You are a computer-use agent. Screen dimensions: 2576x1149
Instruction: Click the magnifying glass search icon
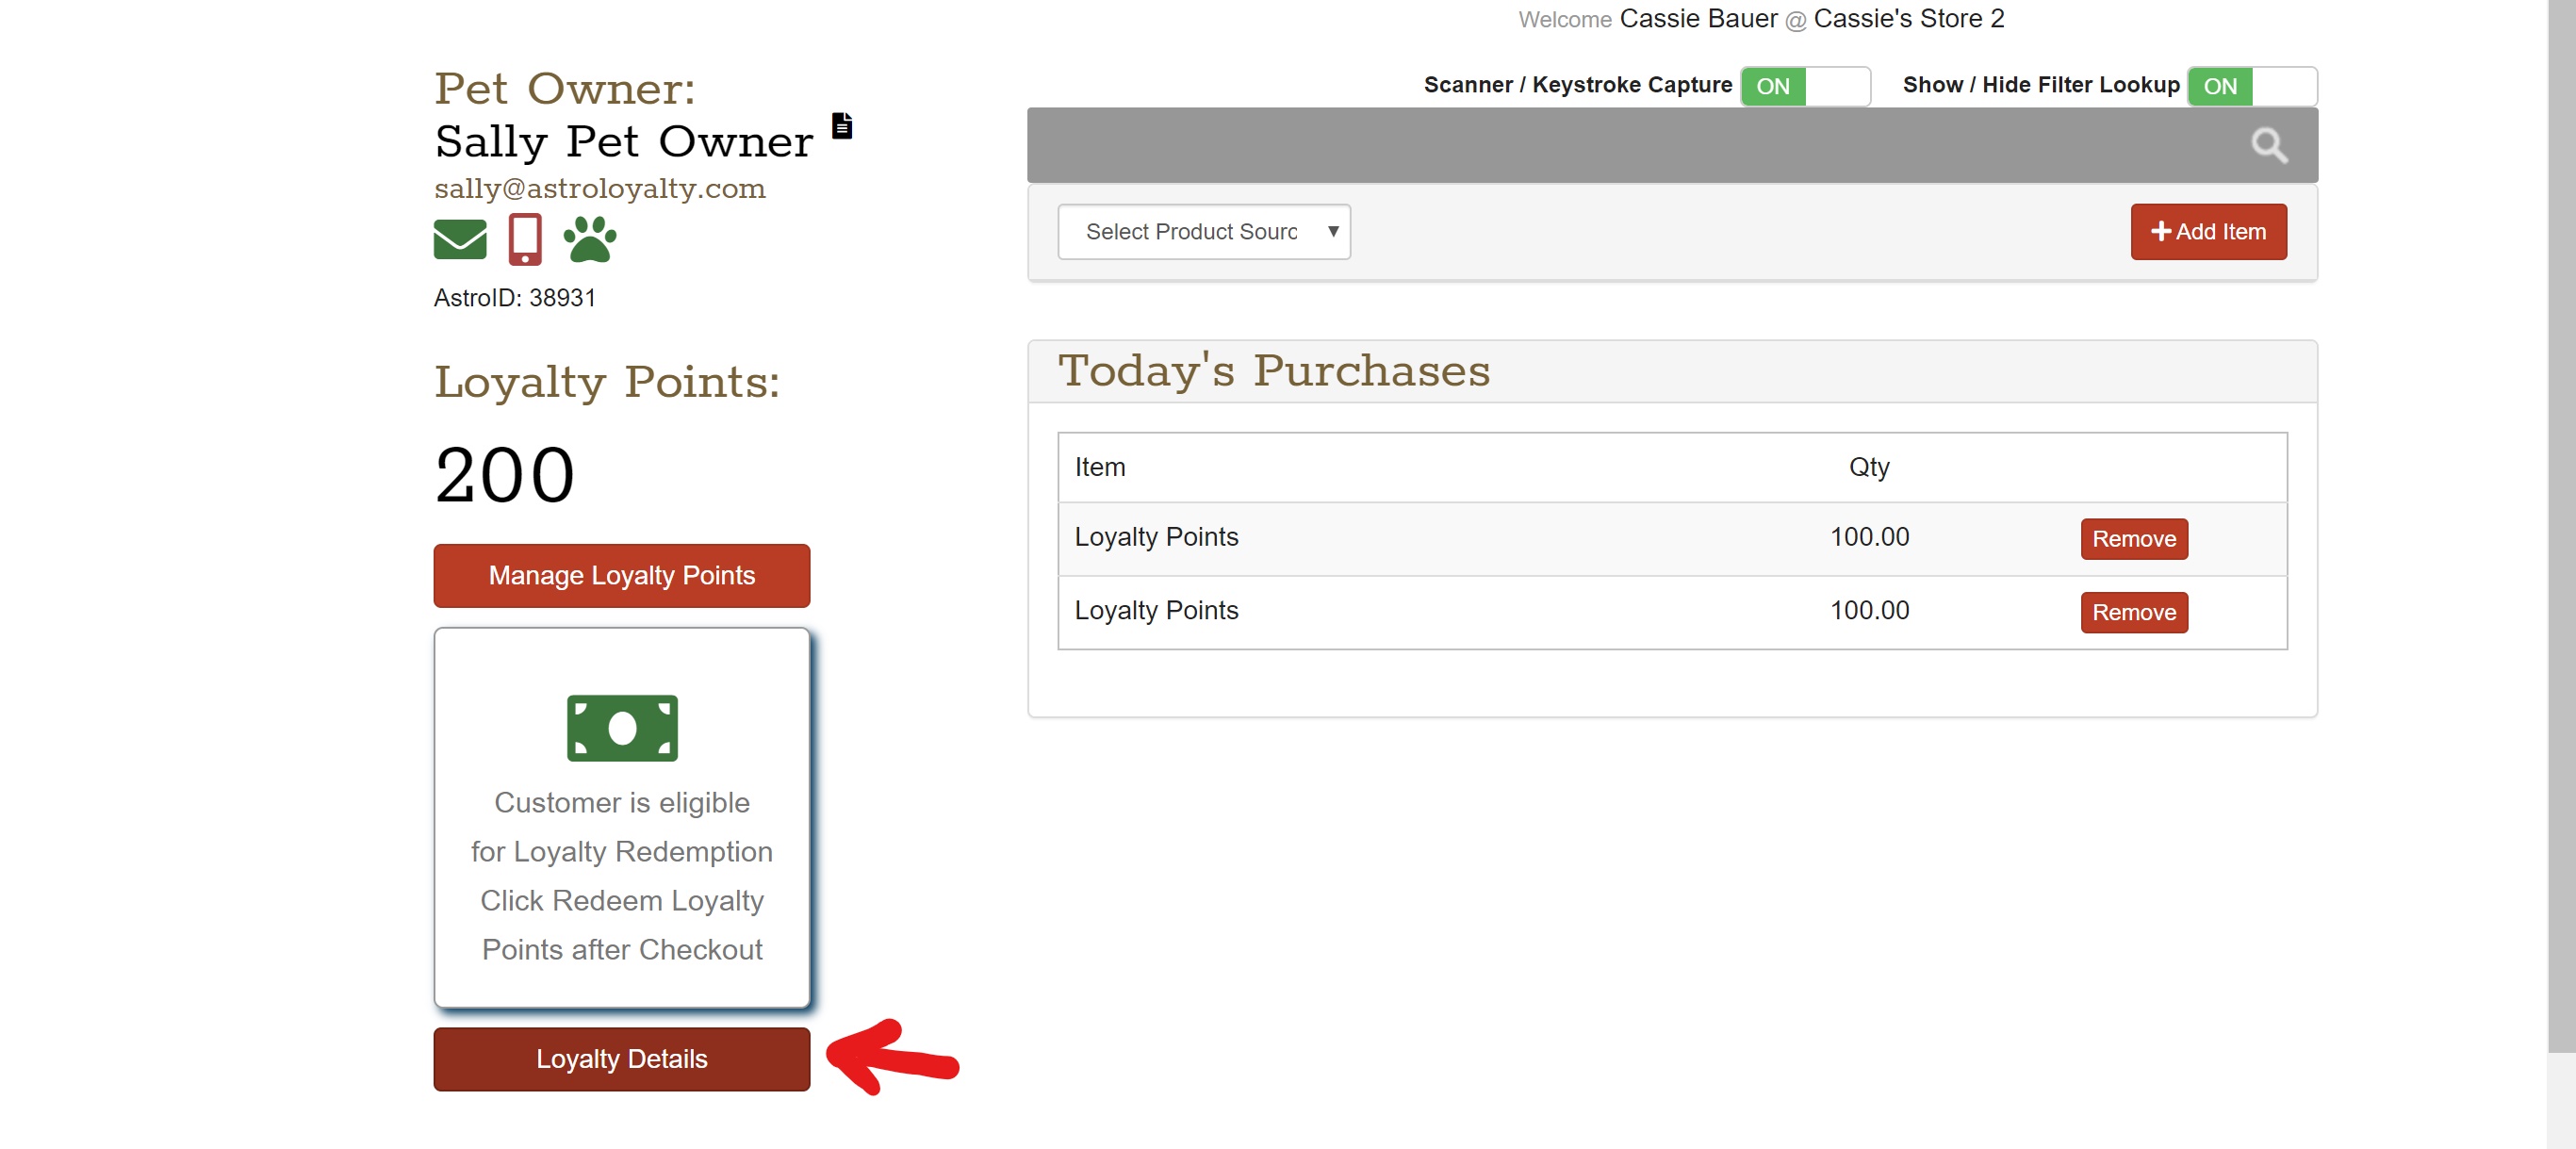click(2268, 146)
